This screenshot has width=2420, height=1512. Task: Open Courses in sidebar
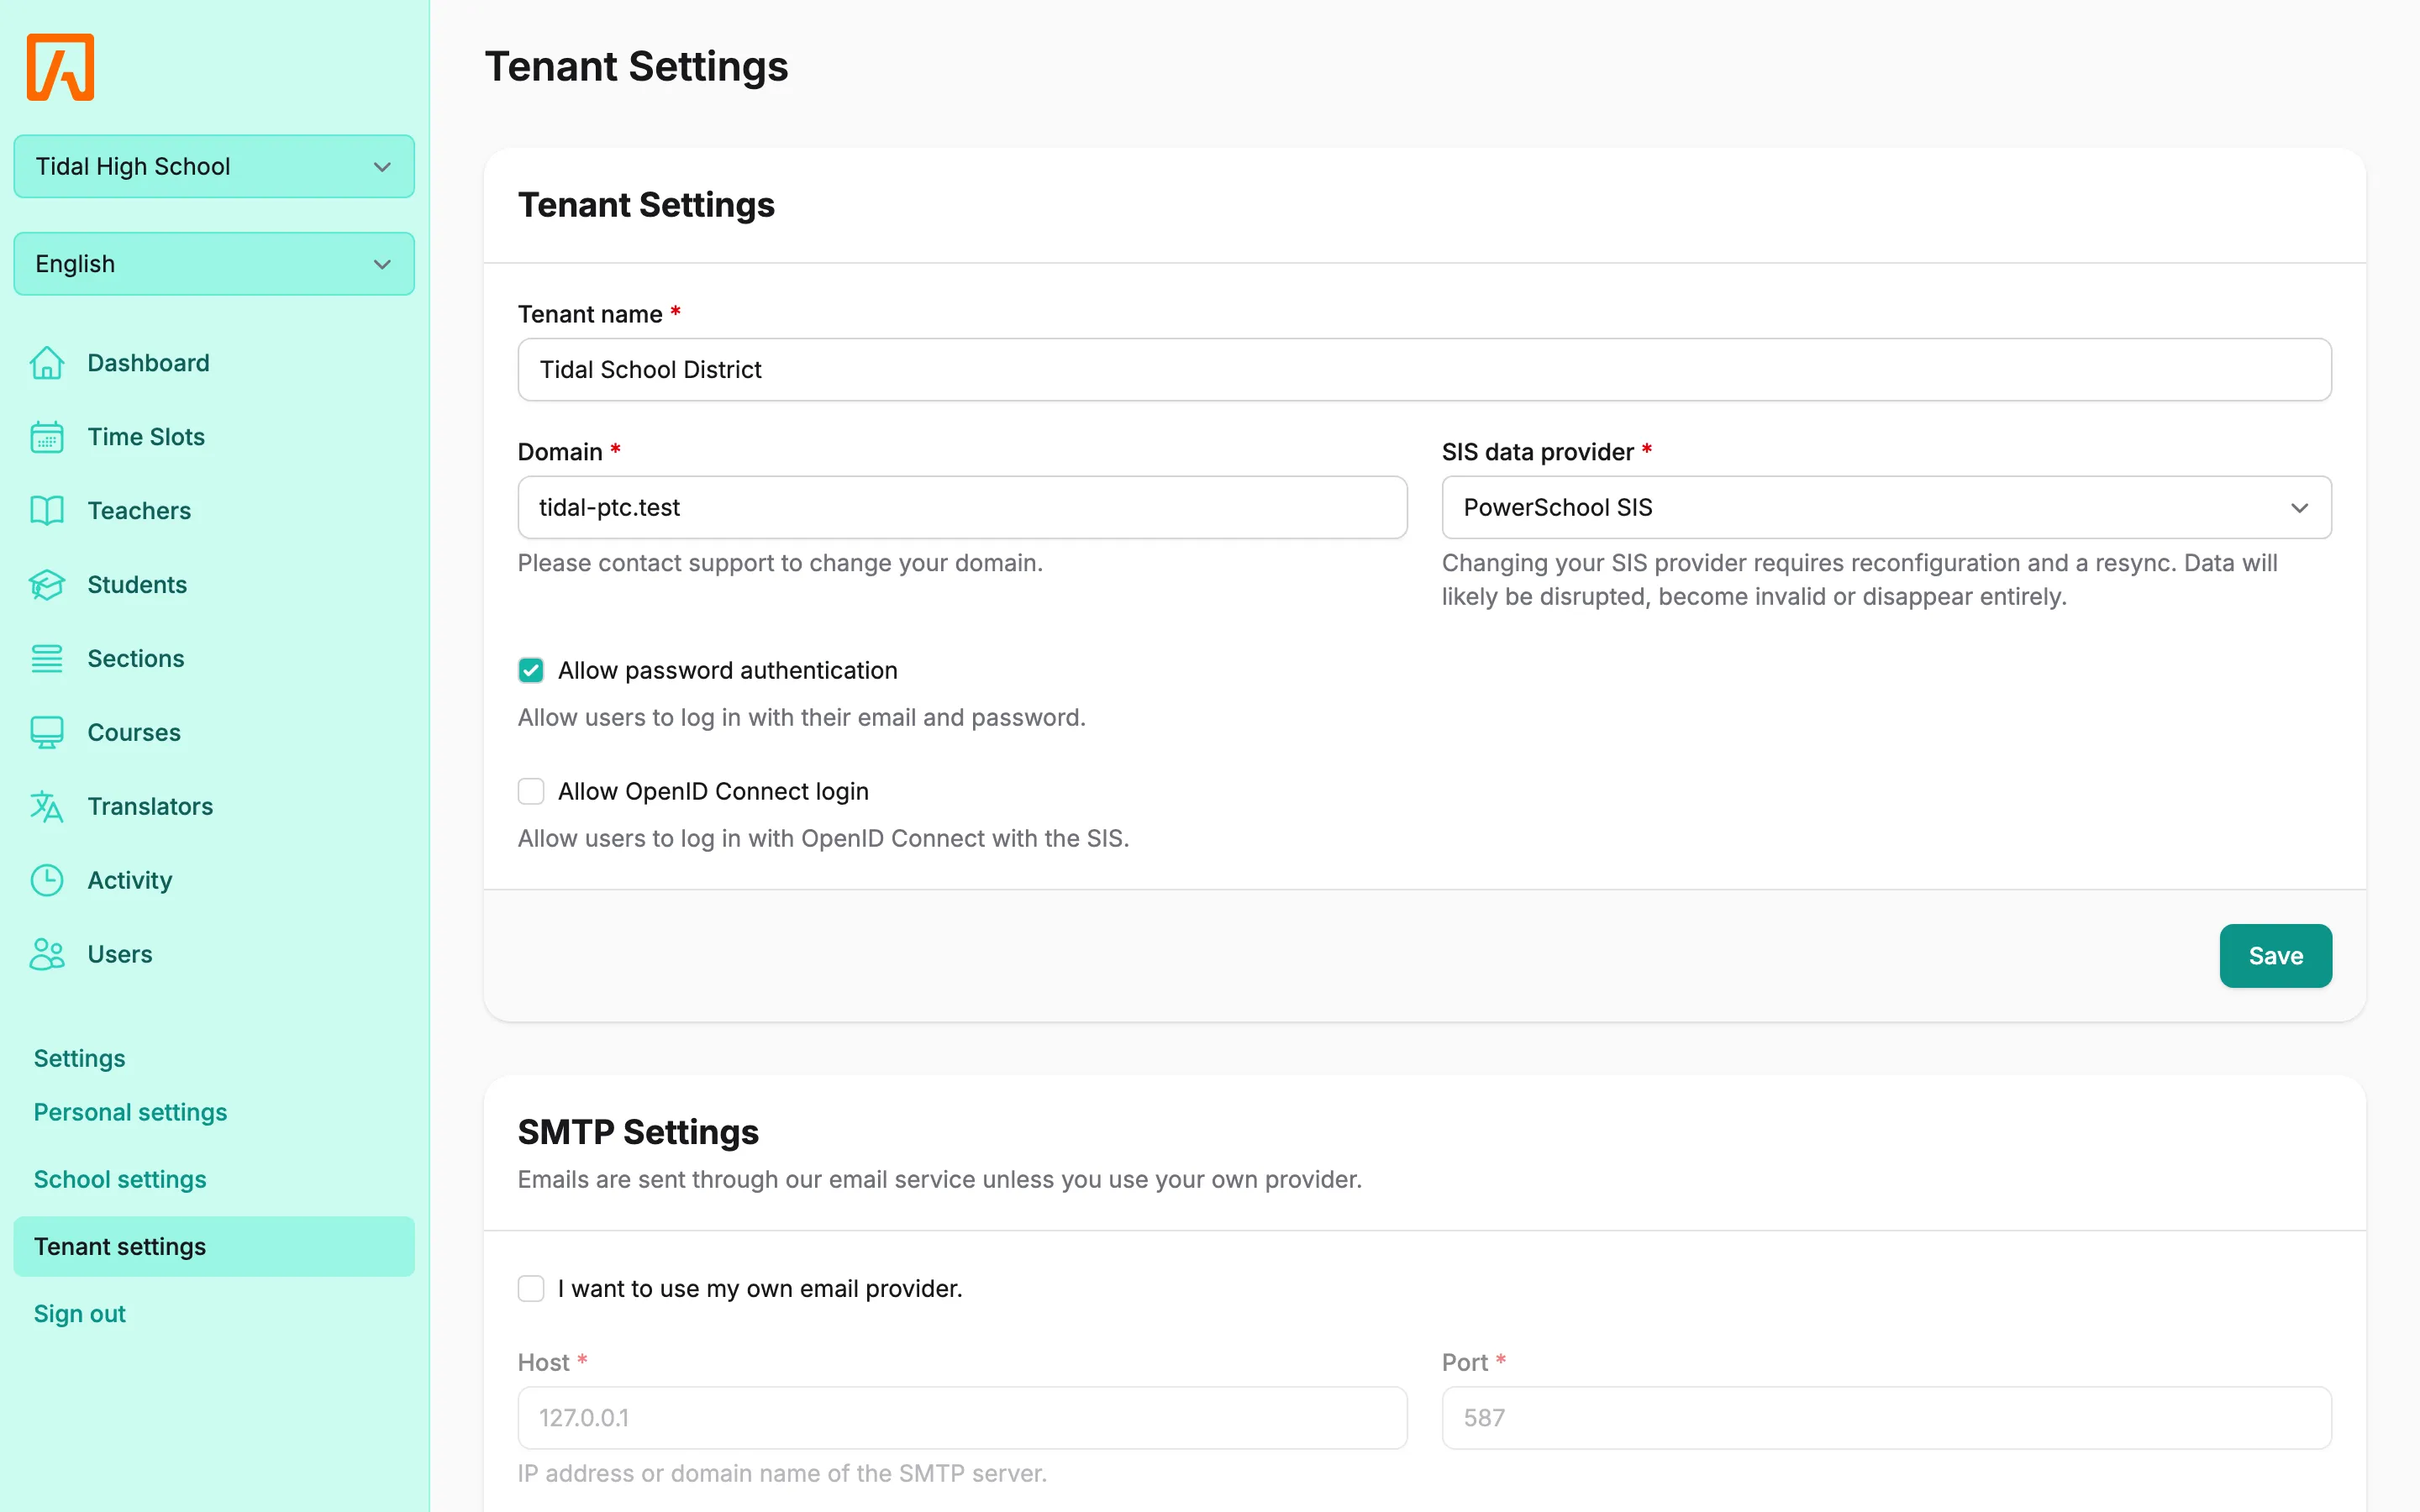(x=134, y=733)
